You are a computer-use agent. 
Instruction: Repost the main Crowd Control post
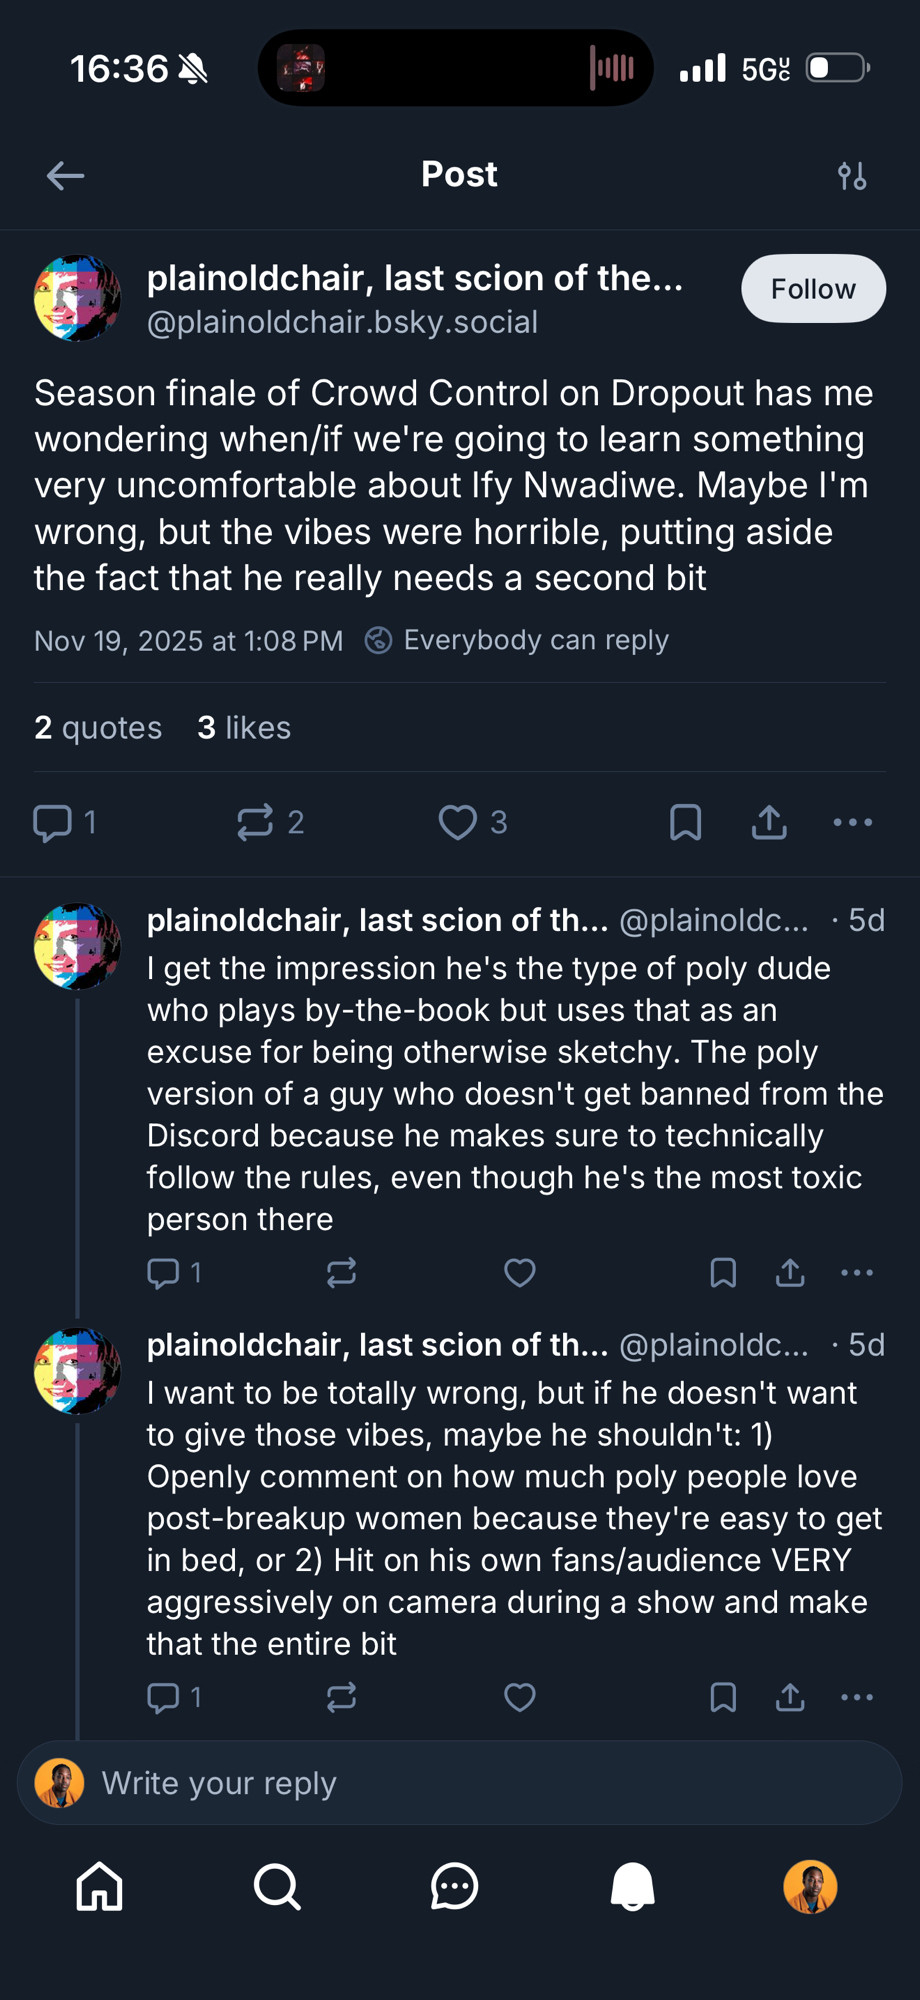[255, 822]
